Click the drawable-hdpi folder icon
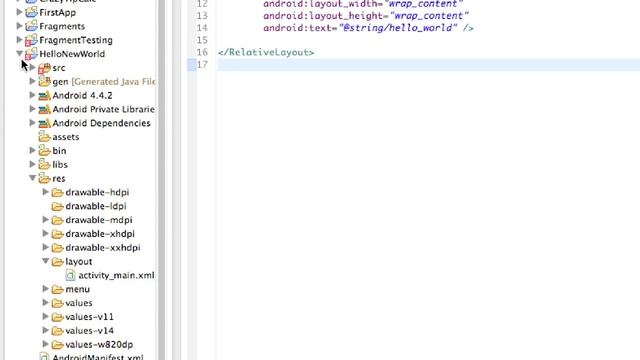Image resolution: width=640 pixels, height=360 pixels. (x=58, y=192)
